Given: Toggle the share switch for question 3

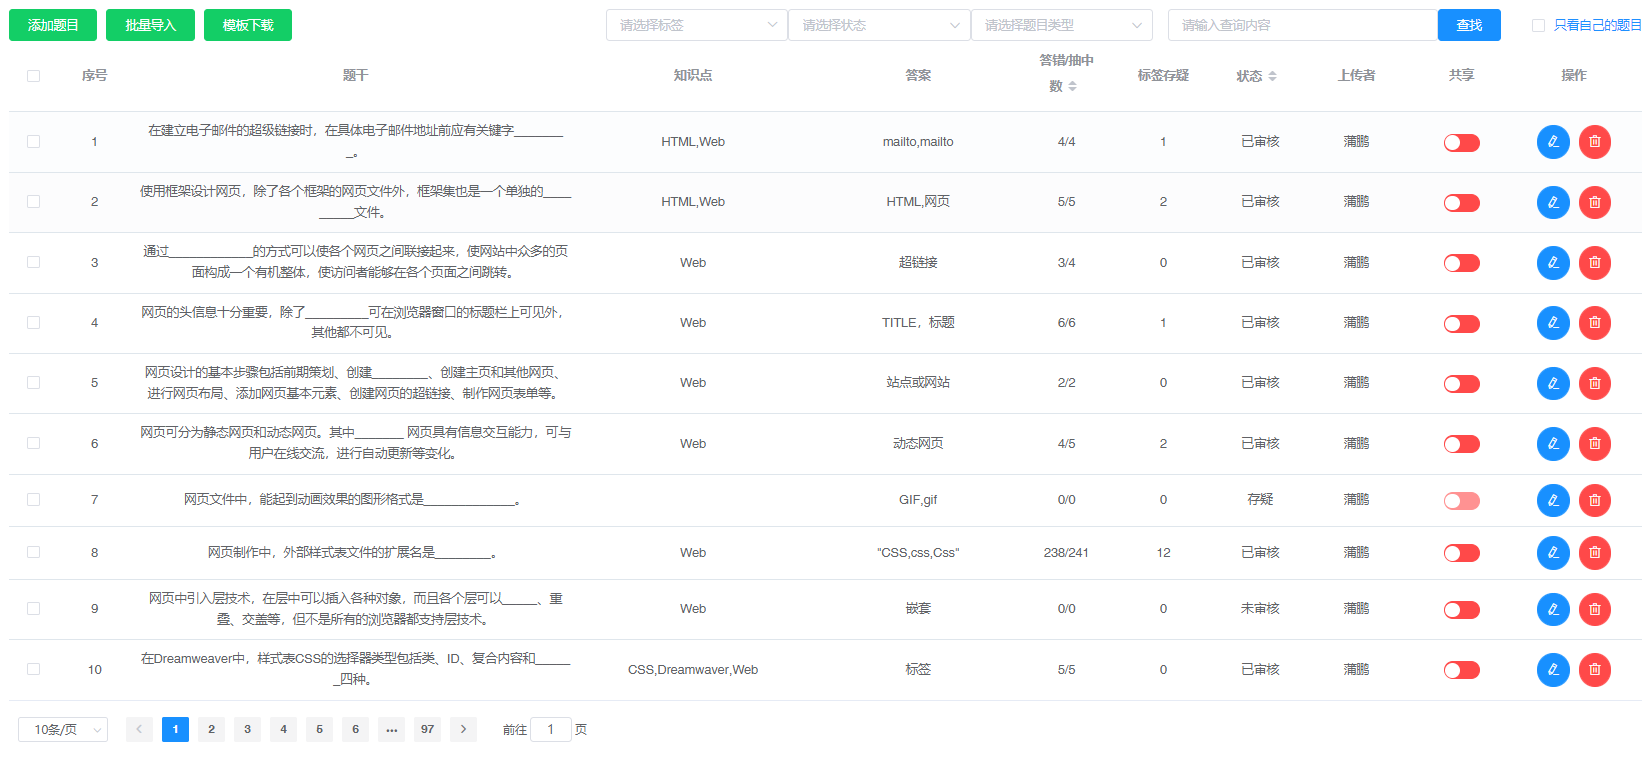Looking at the screenshot, I should pos(1461,263).
